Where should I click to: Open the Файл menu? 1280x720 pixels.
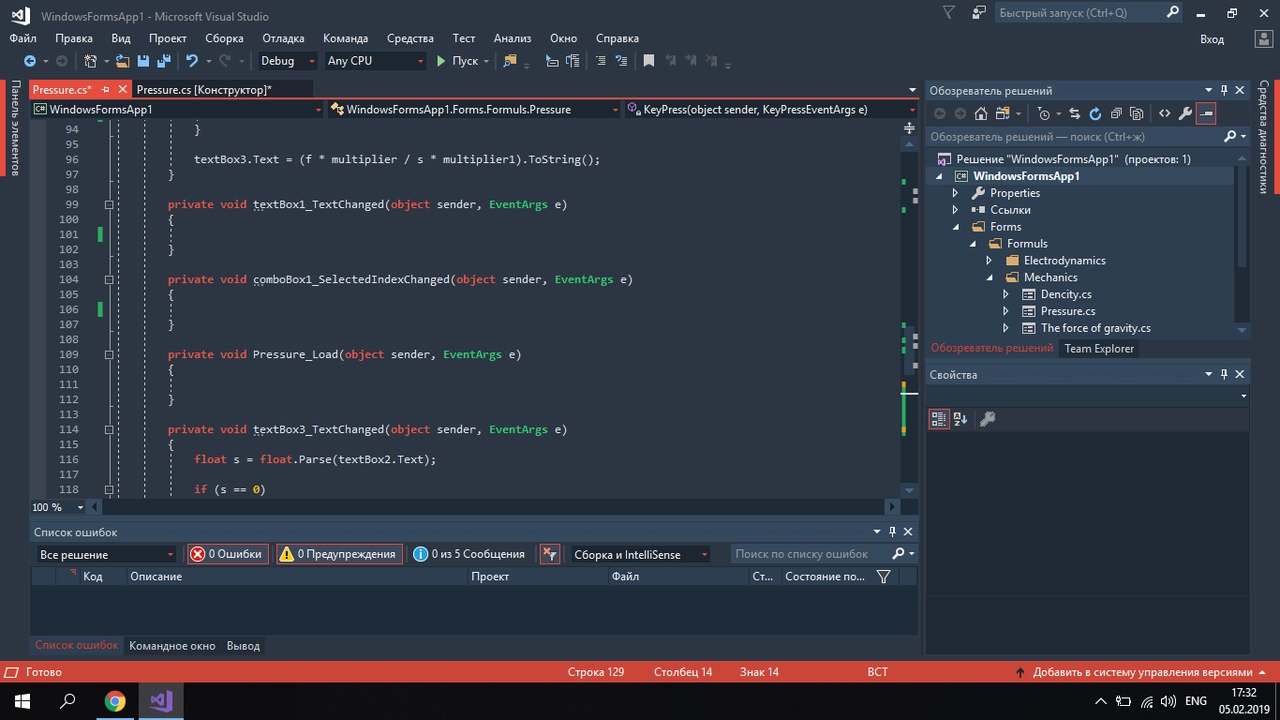23,38
